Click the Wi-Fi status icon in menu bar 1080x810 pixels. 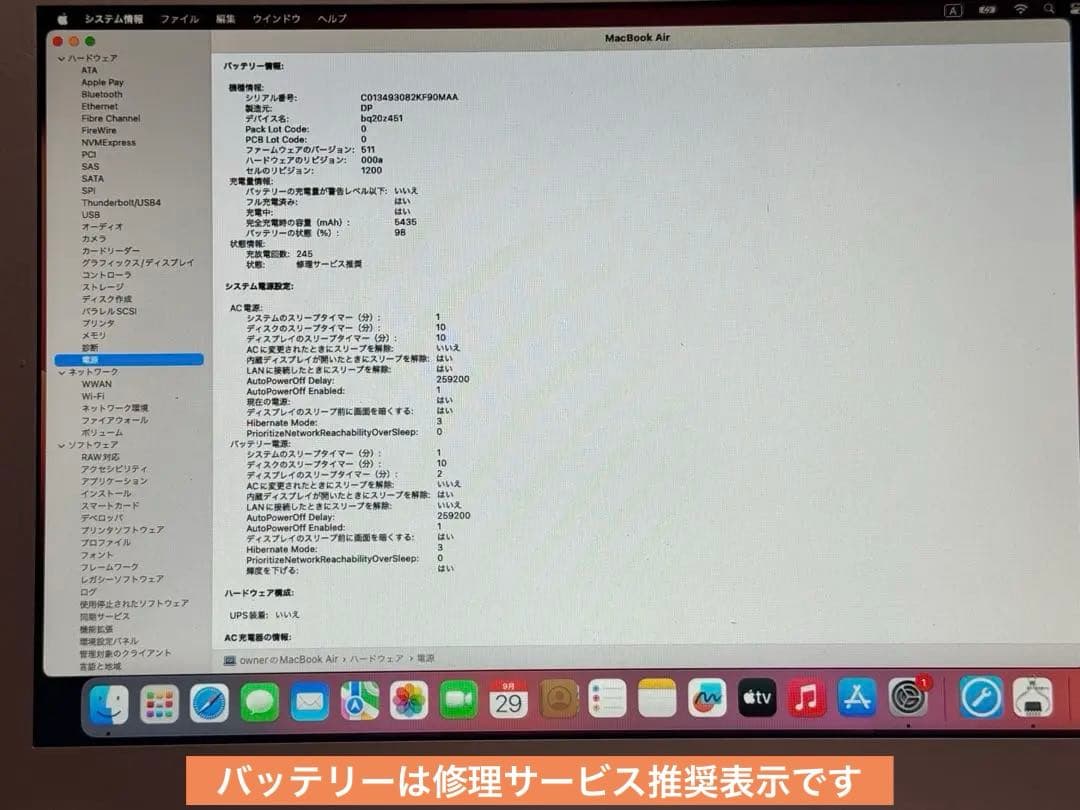click(x=1020, y=9)
